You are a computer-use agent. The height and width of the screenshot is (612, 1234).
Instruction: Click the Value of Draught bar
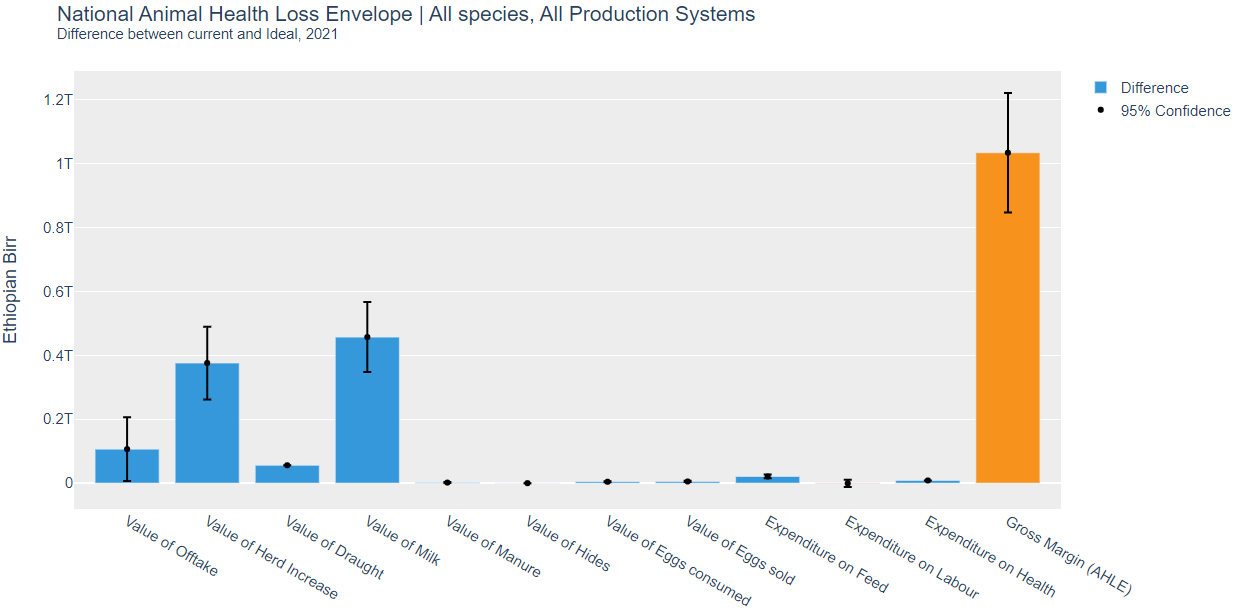point(287,474)
